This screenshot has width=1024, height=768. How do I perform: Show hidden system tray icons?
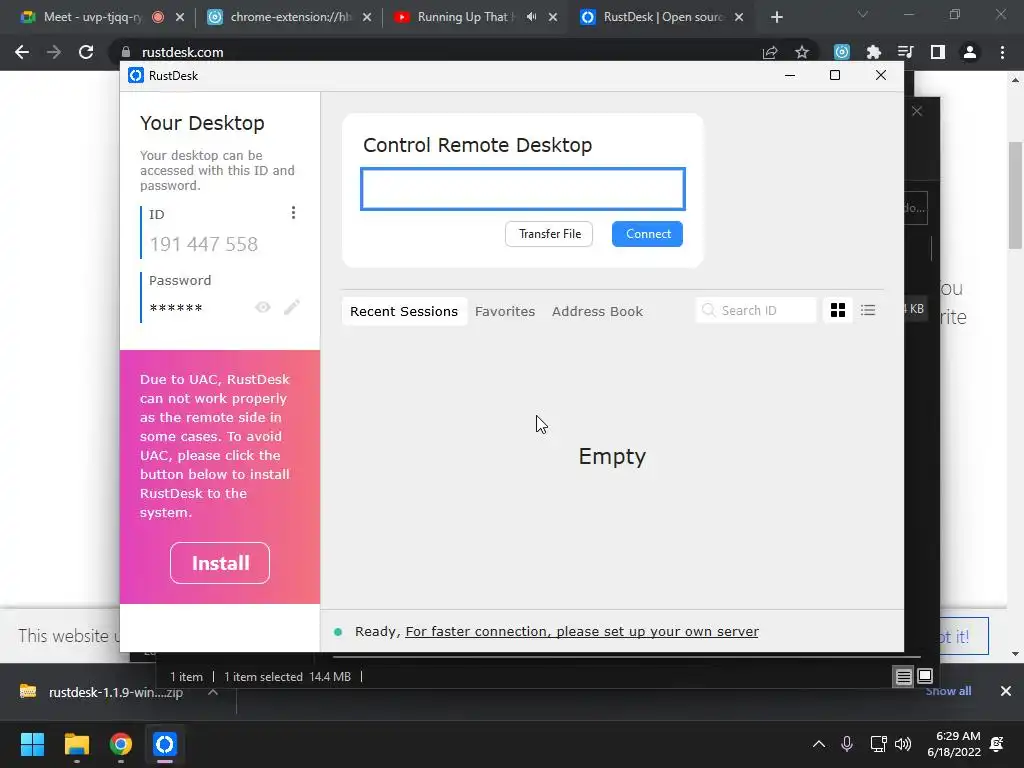(818, 744)
